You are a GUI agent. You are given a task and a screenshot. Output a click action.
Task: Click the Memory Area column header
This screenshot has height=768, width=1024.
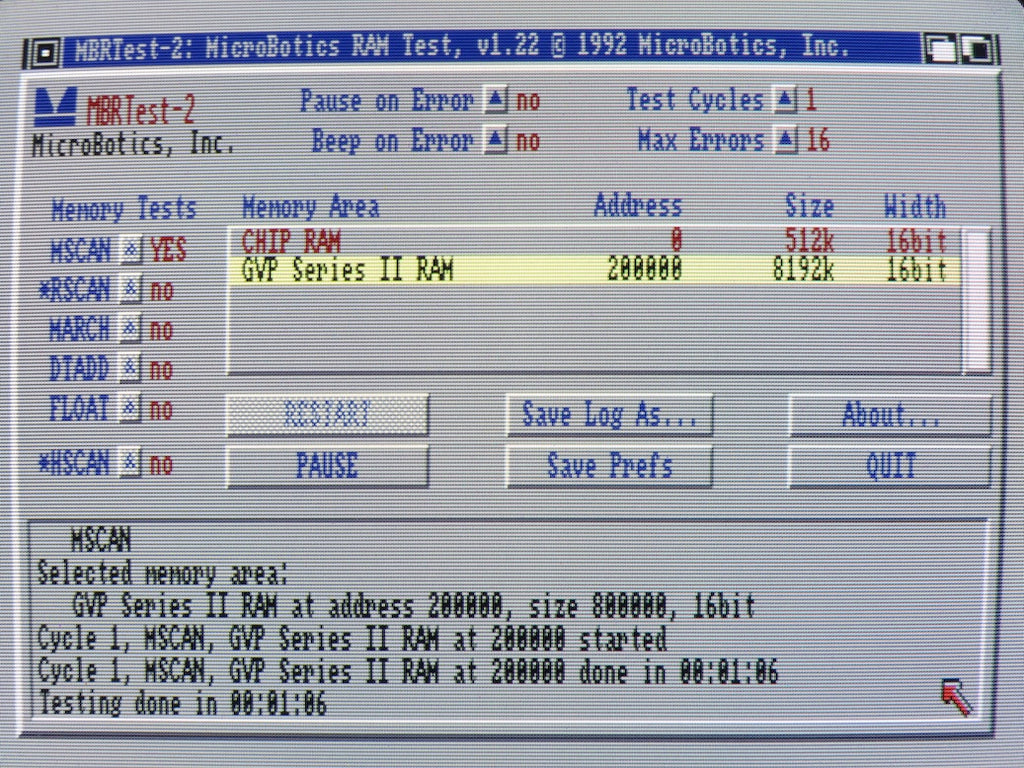coord(310,208)
